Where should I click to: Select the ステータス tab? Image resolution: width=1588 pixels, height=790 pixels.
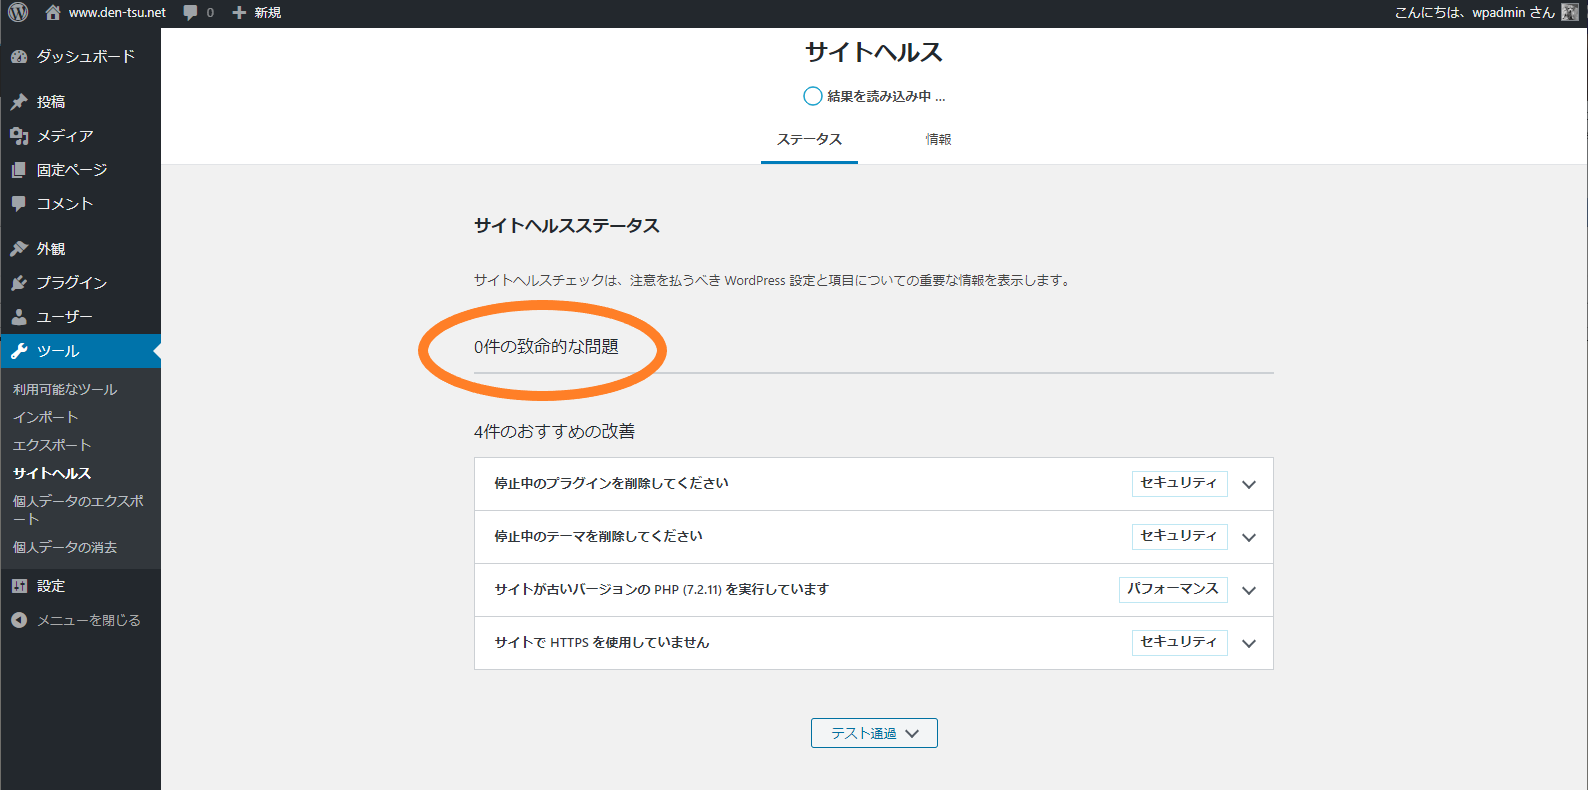[809, 140]
